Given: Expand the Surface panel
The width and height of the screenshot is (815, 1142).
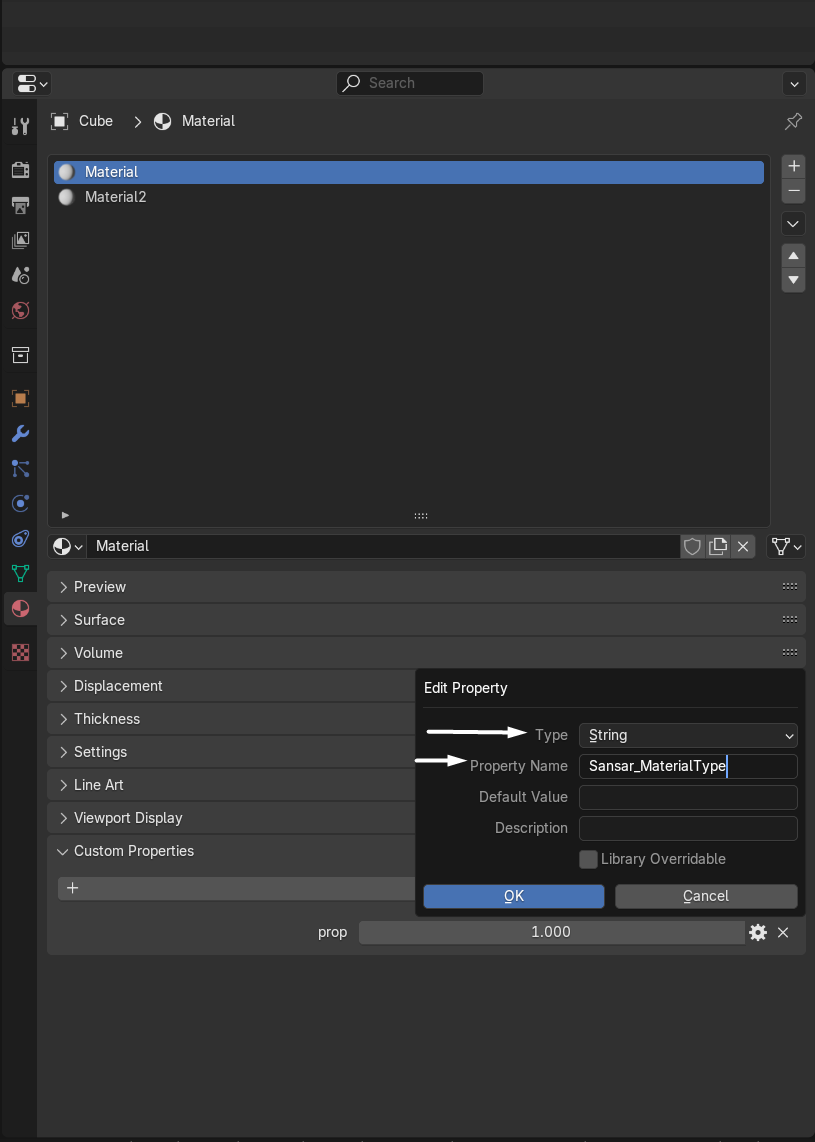Looking at the screenshot, I should coord(100,620).
